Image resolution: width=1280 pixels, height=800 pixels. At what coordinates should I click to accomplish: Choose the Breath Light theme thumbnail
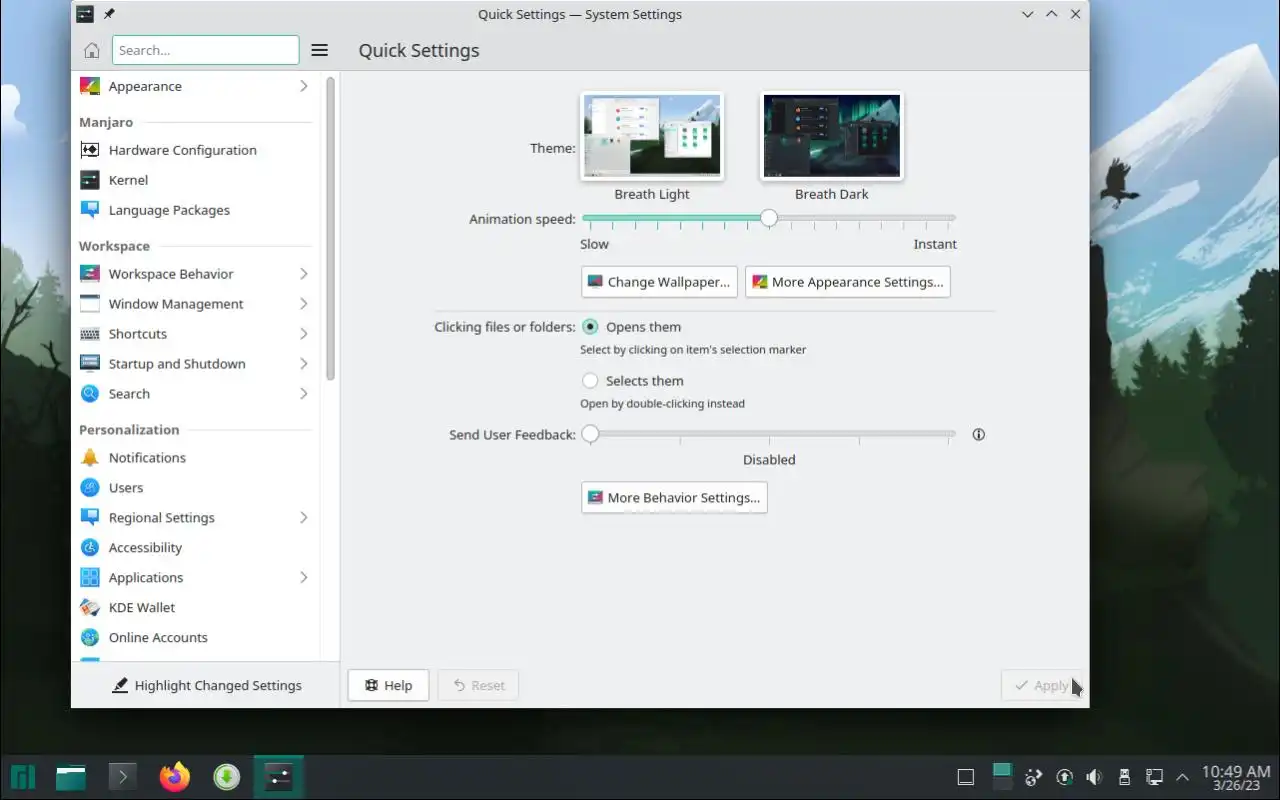[652, 136]
